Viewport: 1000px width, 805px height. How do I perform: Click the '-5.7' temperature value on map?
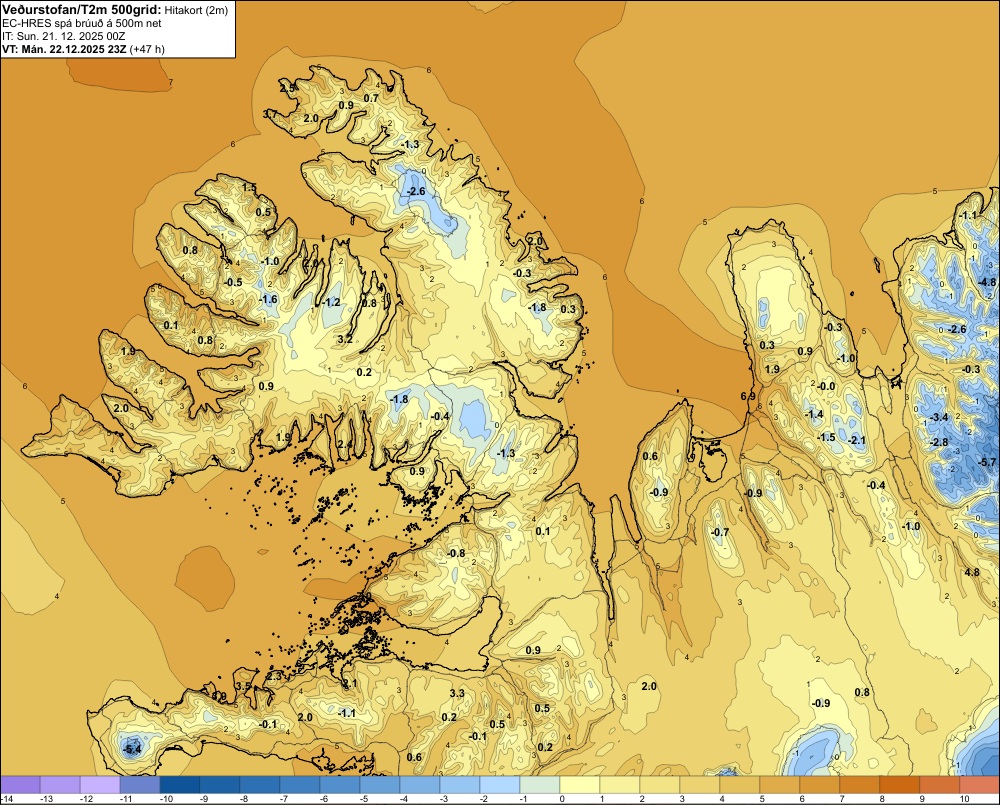tap(987, 462)
